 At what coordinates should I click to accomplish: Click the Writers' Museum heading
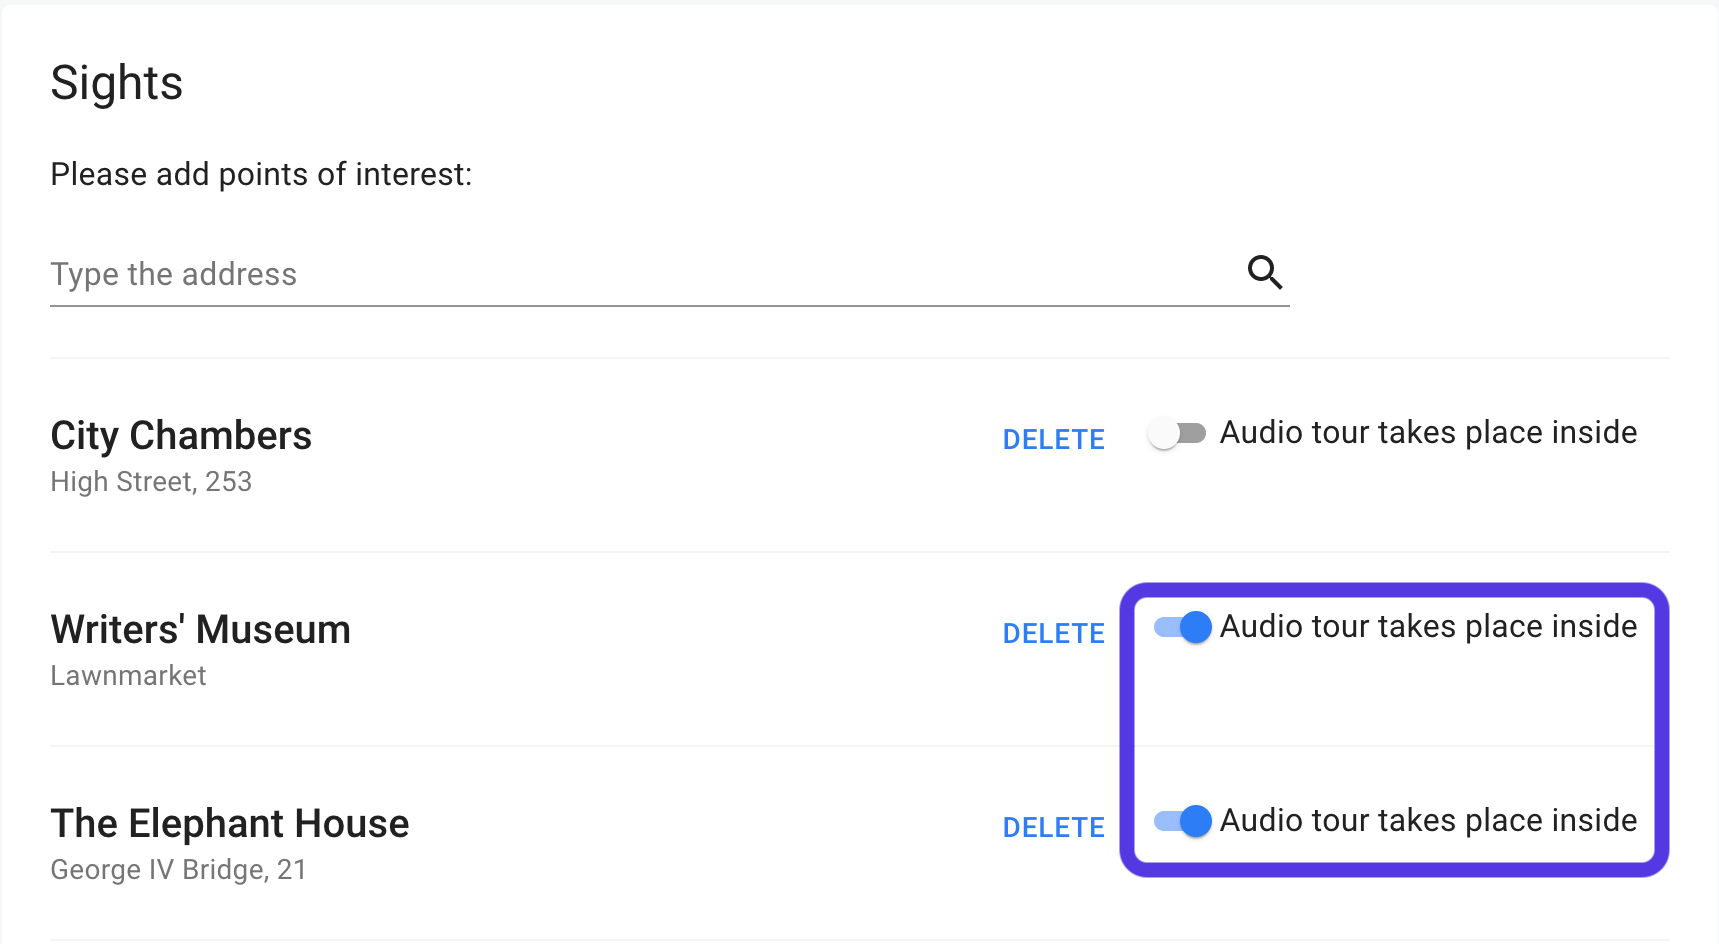pos(200,630)
